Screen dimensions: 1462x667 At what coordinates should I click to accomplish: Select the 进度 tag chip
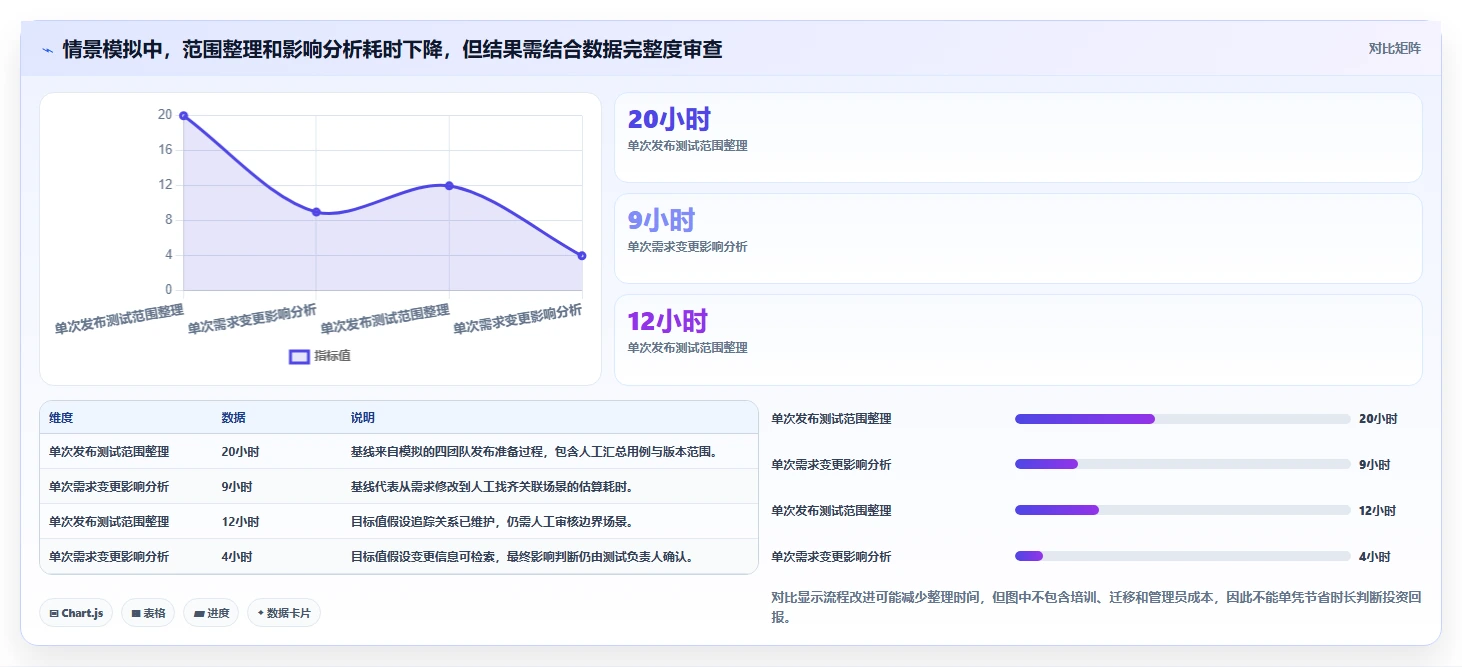coord(211,613)
